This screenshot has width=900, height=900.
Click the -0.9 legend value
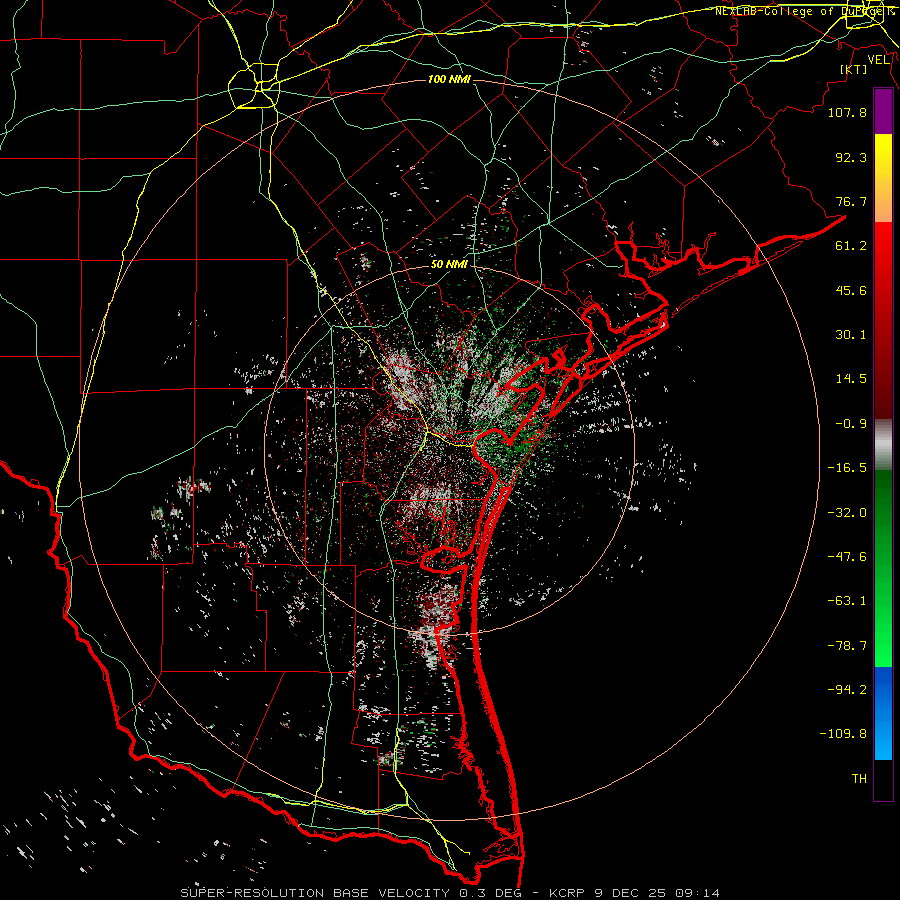[851, 424]
